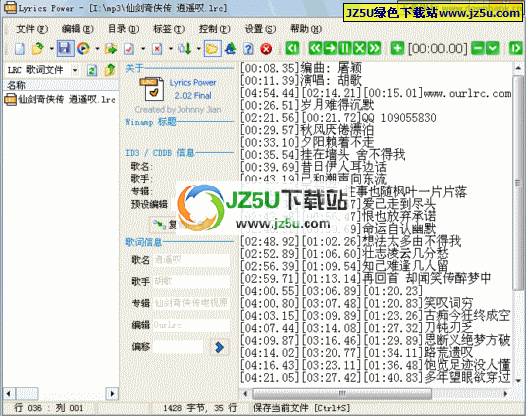Click the red circle stop icon
Viewport: 526px width, 416px height.
(266, 49)
